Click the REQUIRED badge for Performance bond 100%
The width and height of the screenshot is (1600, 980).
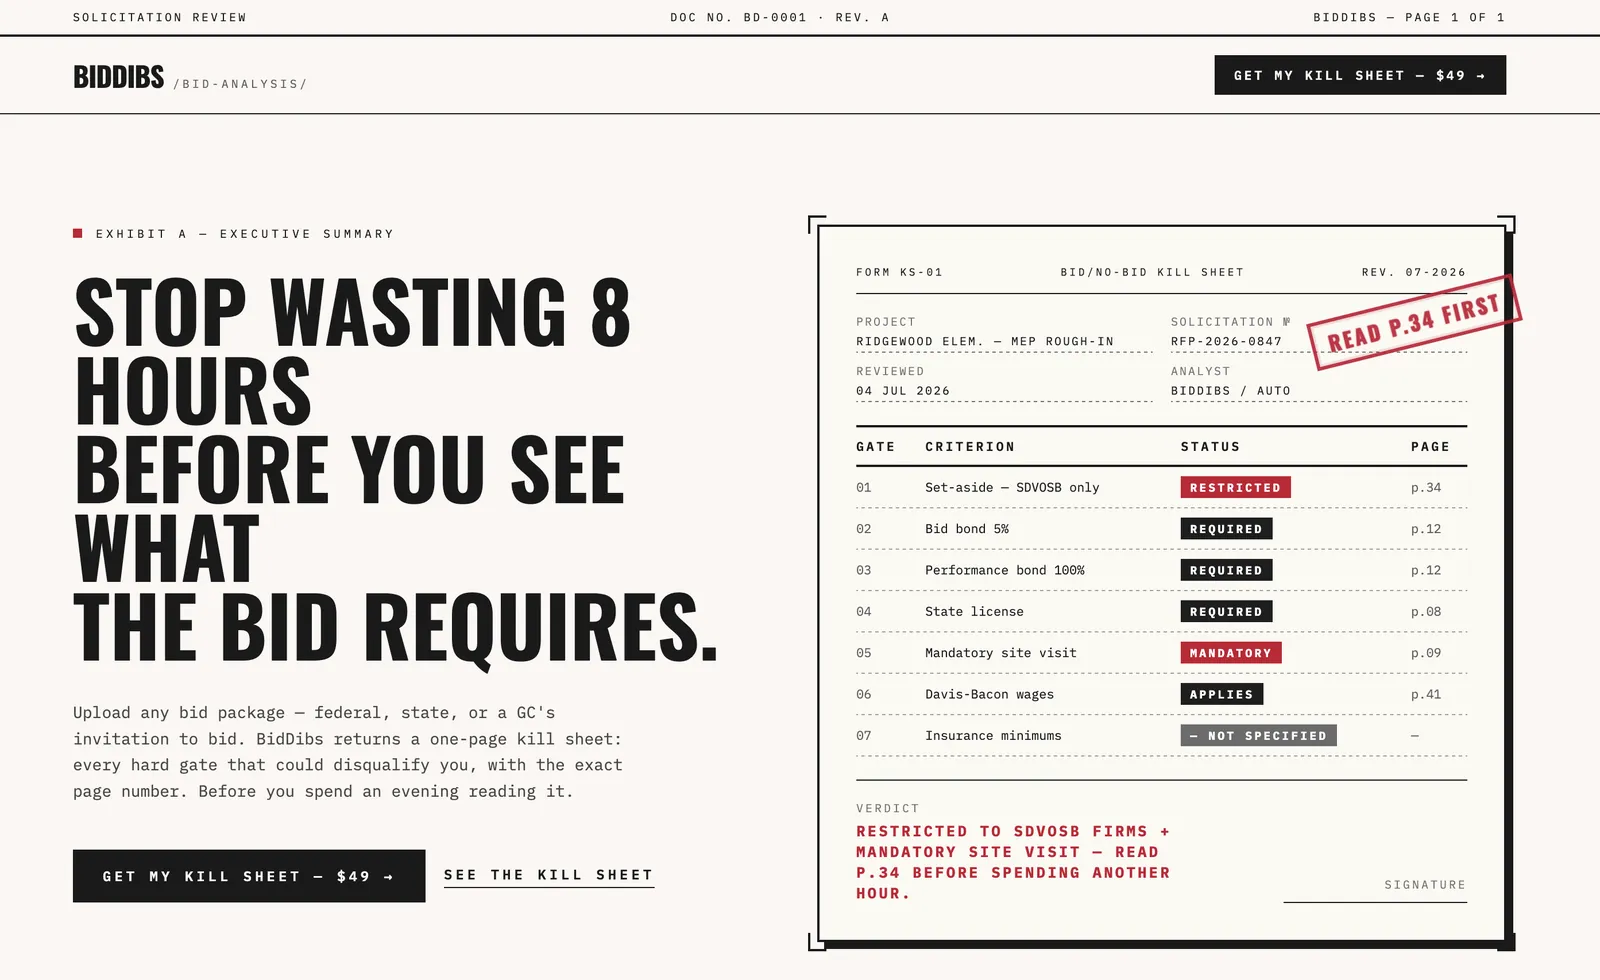pos(1226,570)
